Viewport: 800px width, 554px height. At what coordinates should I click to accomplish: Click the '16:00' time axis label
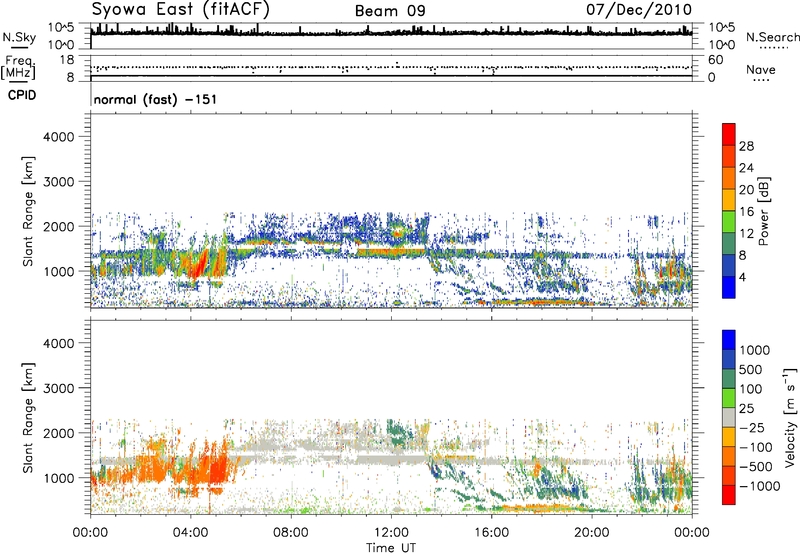[x=491, y=533]
